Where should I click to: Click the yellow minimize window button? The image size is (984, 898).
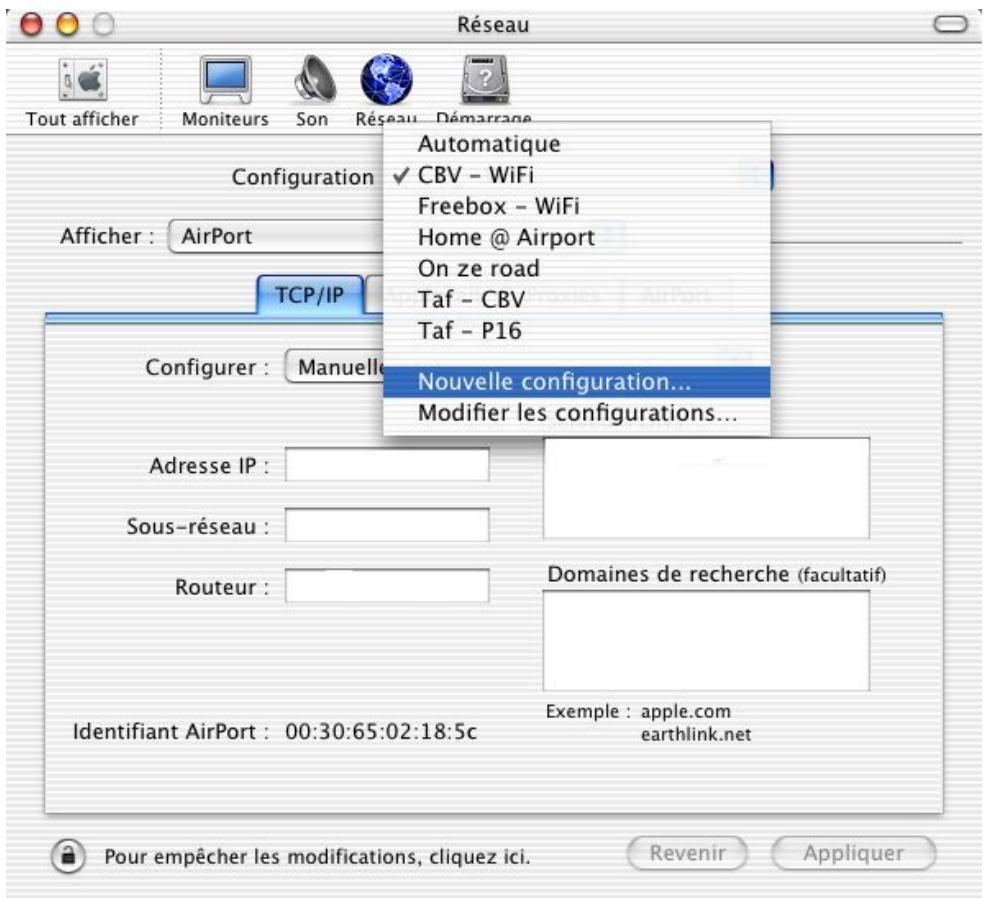click(x=68, y=24)
